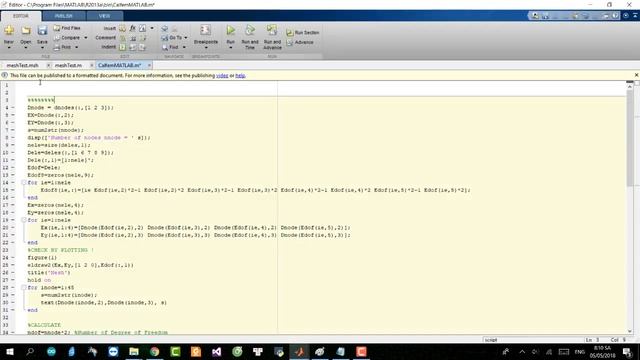640x360 pixels.
Task: Click the scrollbar down arrow
Action: tap(630, 331)
